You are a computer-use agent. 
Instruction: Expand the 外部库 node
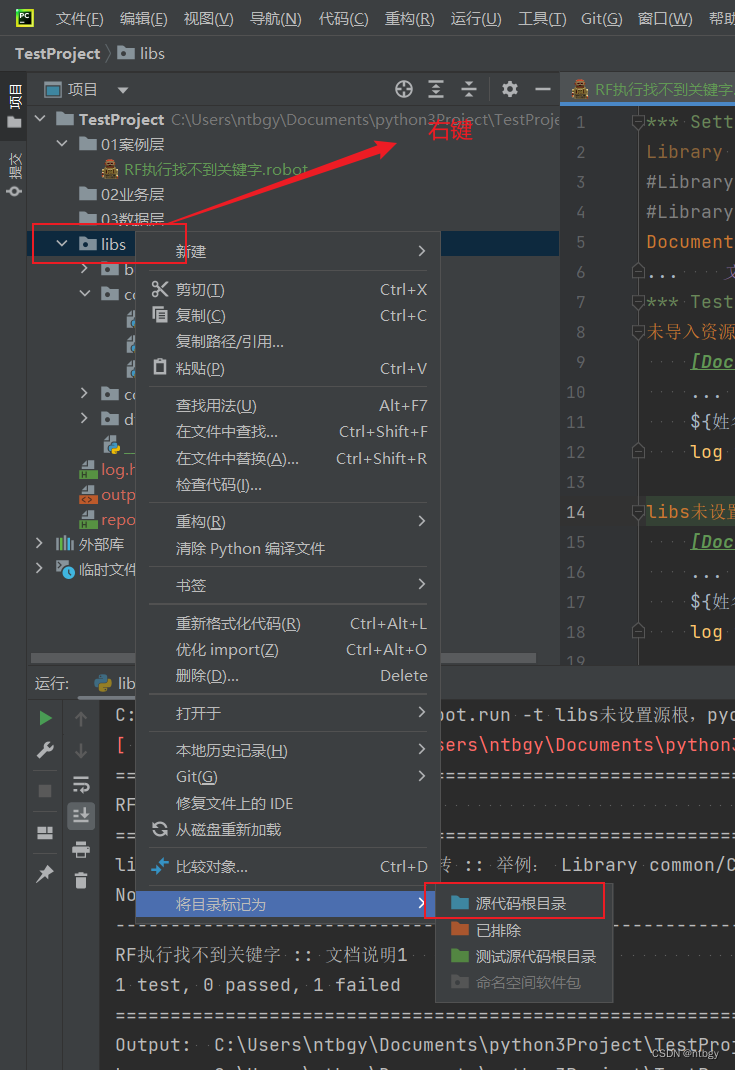pos(40,543)
